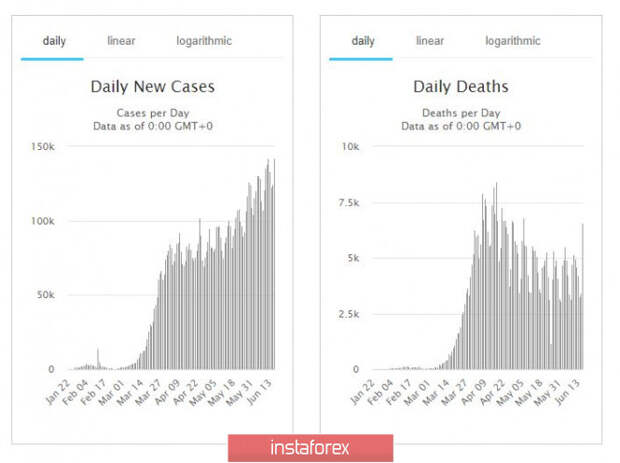Click the instaforex logo banner
This screenshot has height=463, width=620.
click(x=310, y=448)
